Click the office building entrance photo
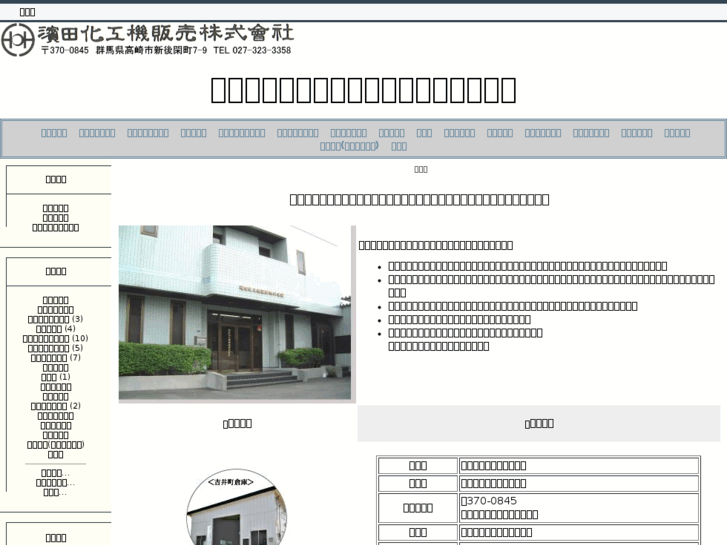 tap(235, 313)
